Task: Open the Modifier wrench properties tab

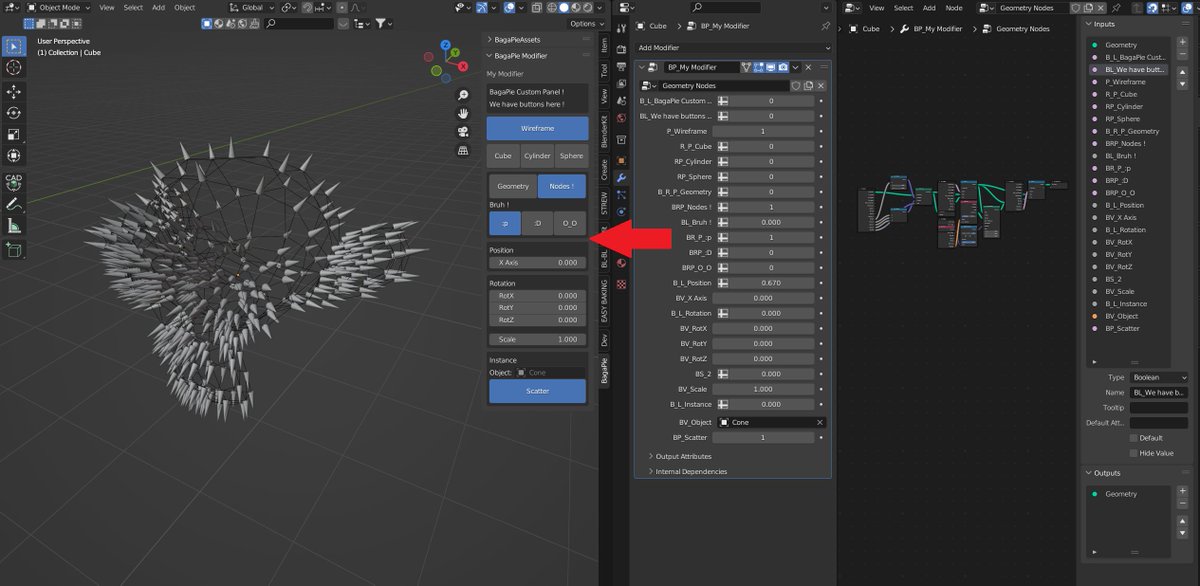Action: (621, 177)
